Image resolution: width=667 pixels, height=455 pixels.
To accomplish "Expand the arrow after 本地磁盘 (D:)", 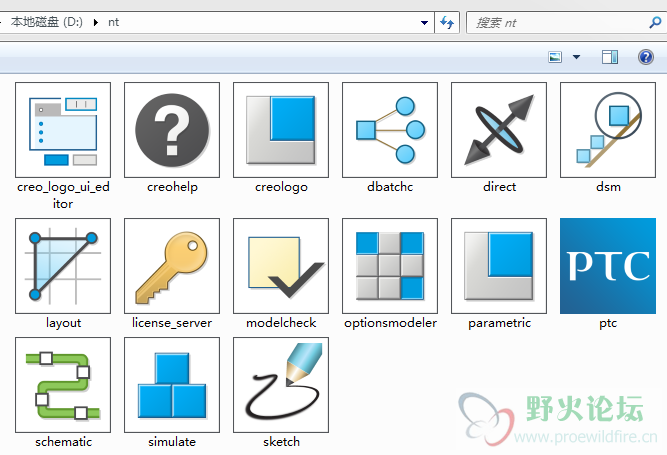I will pyautogui.click(x=96, y=22).
